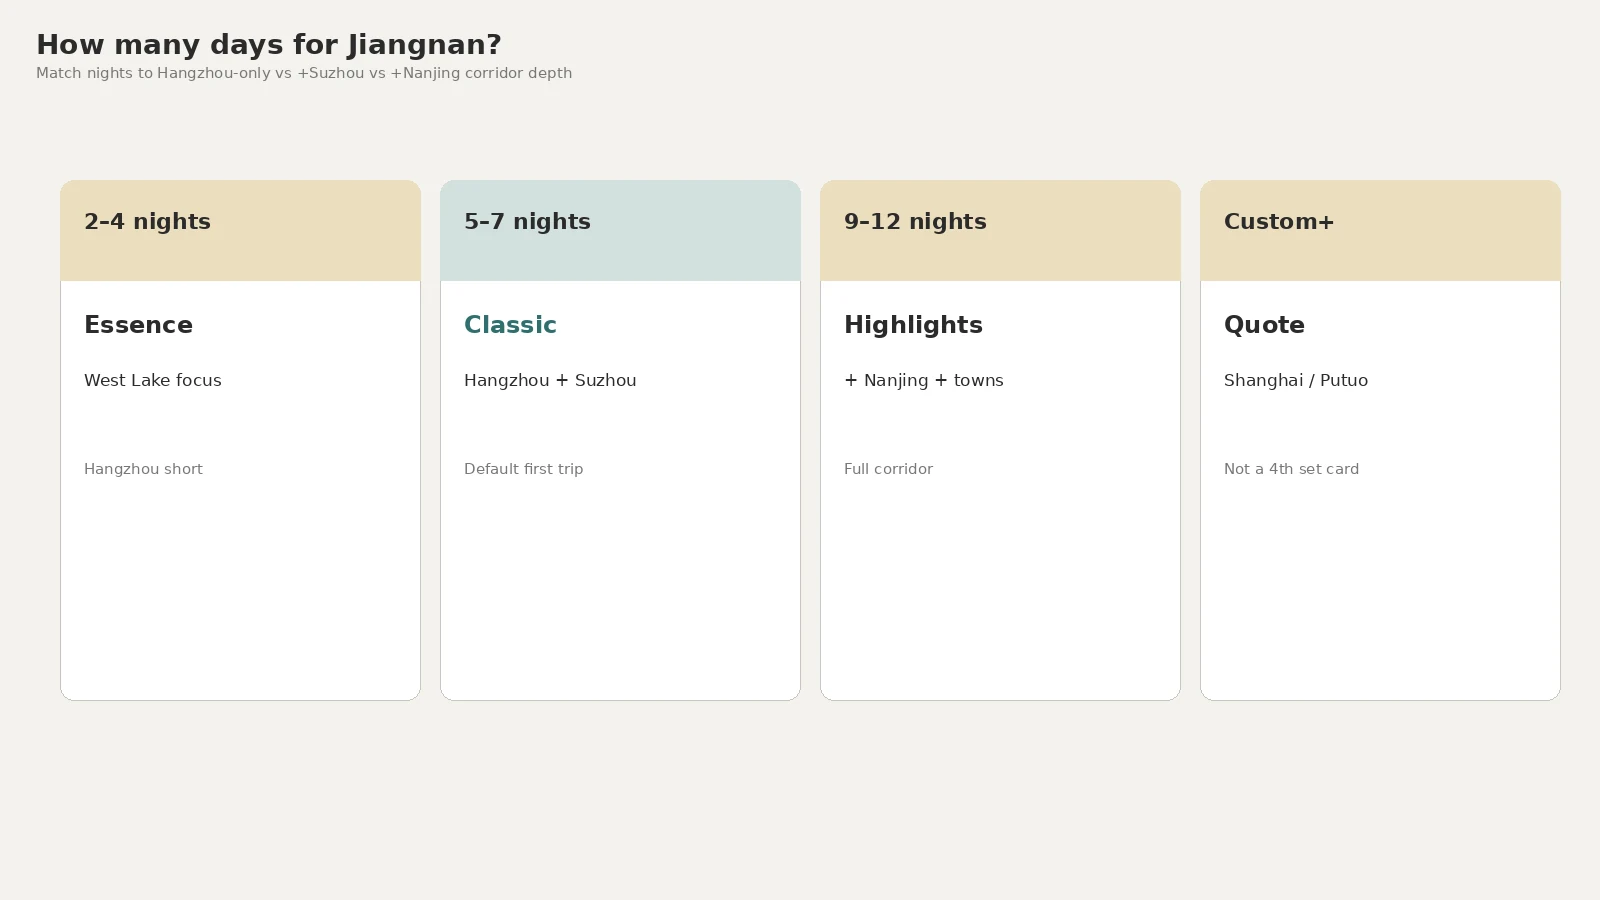The height and width of the screenshot is (900, 1600).
Task: Click the Classic heading
Action: 510,325
